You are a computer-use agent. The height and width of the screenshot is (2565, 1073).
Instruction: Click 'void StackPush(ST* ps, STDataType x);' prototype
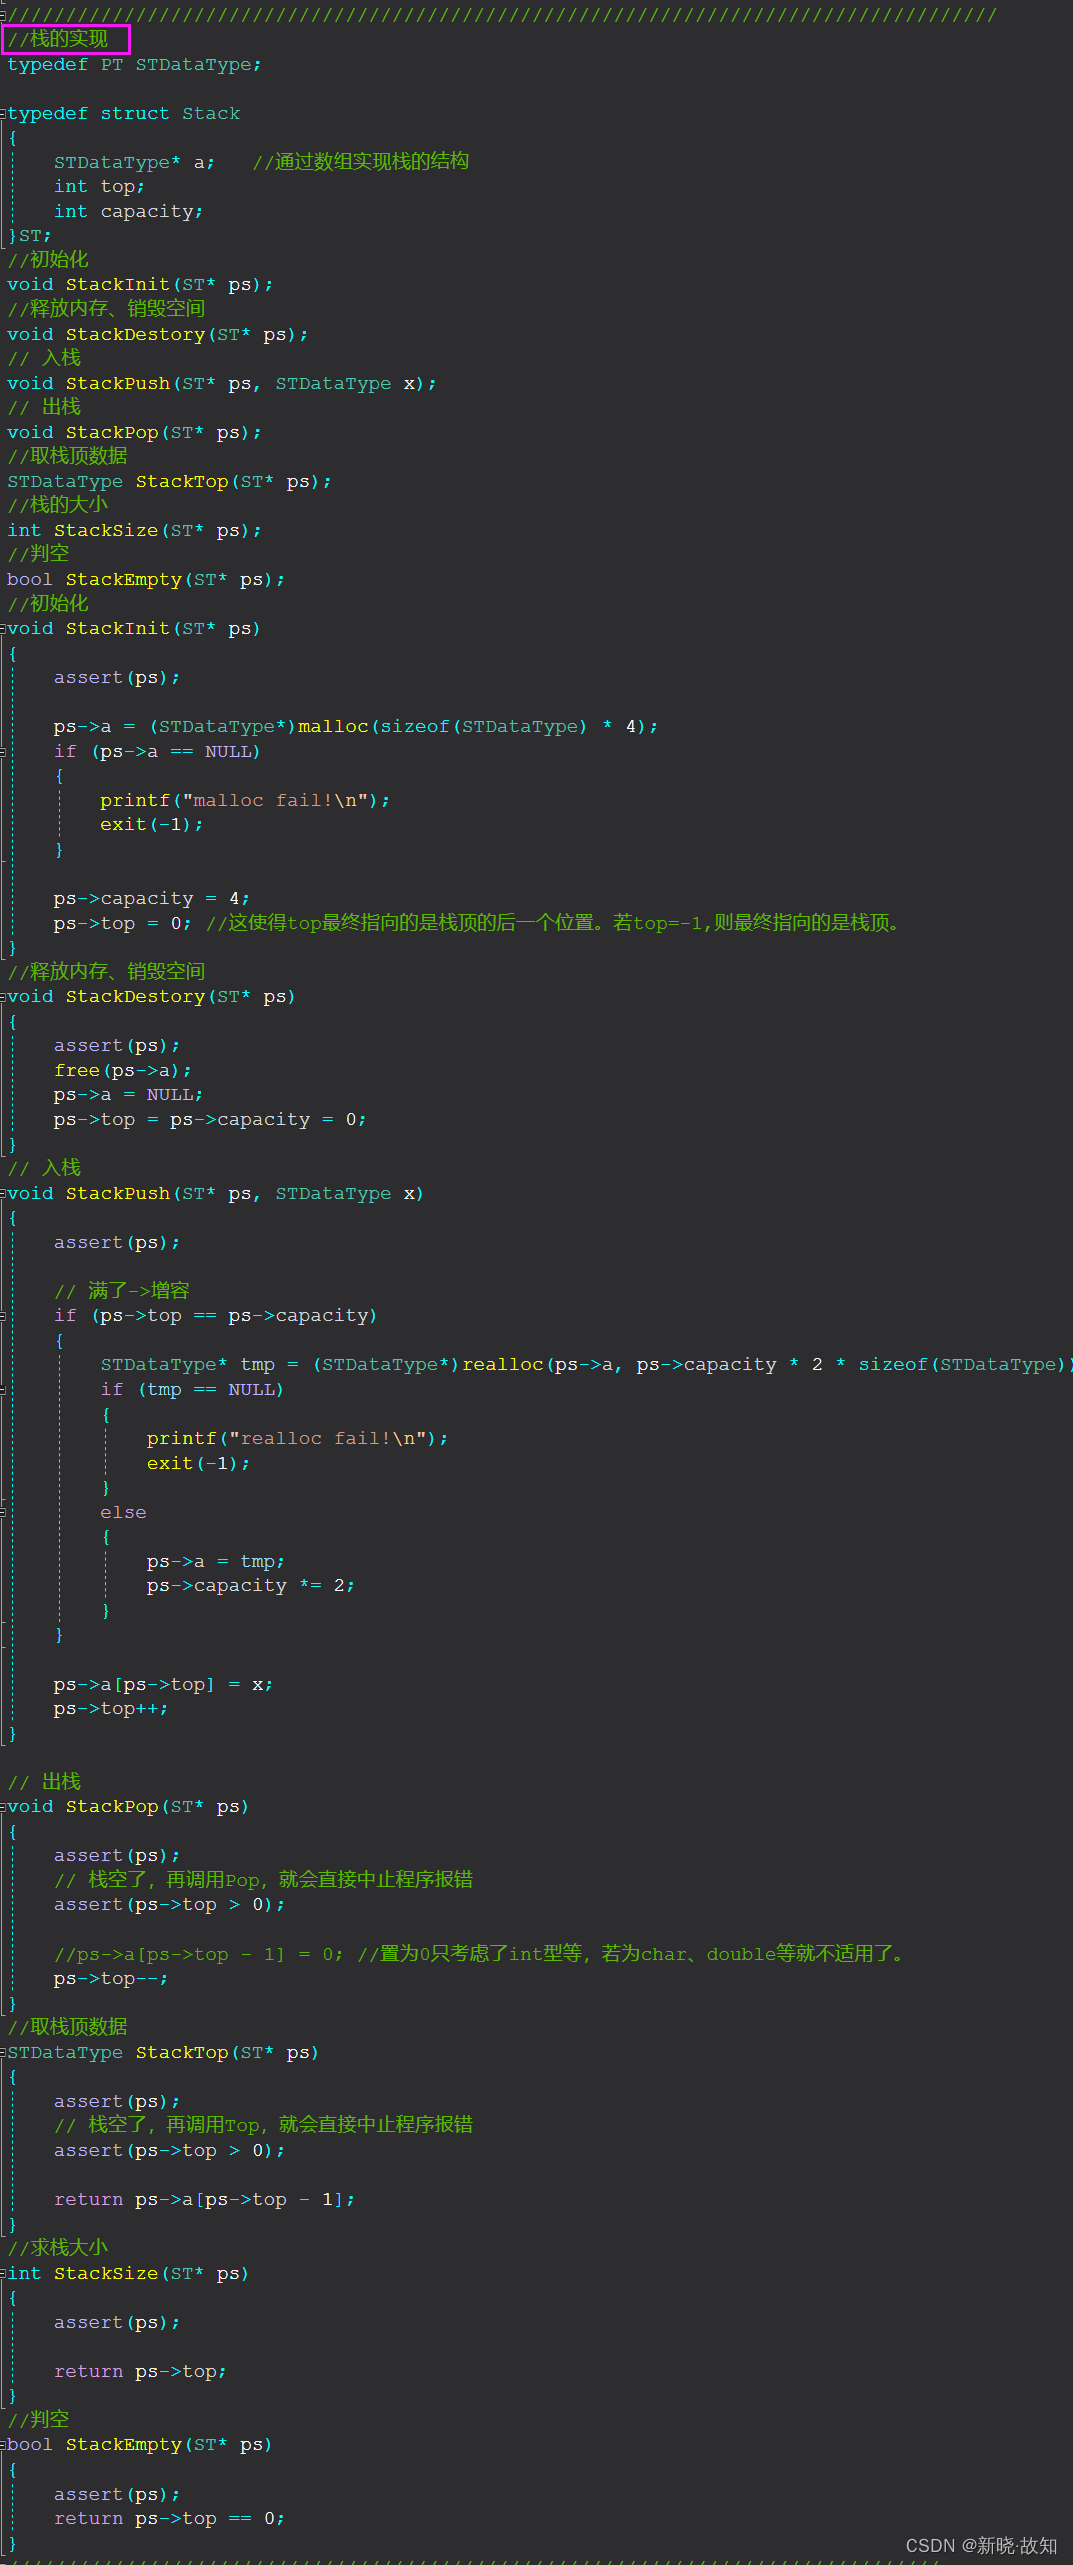pos(221,384)
